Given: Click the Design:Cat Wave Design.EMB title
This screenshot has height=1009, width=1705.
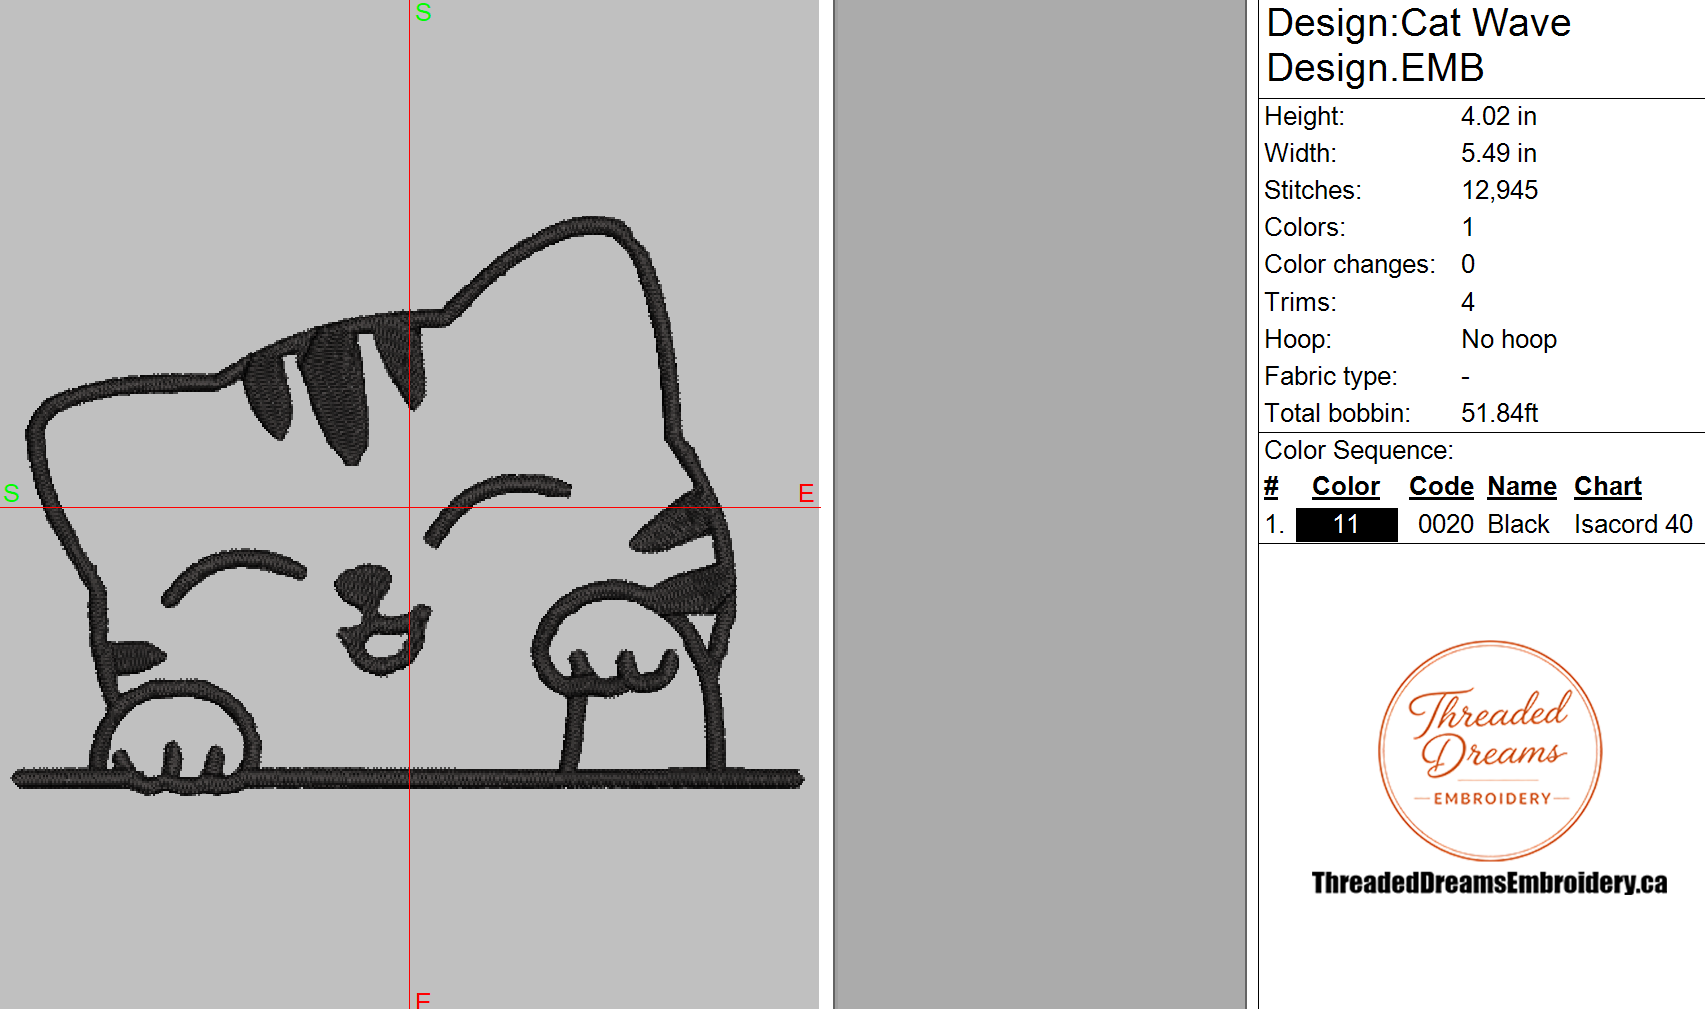Looking at the screenshot, I should tap(1418, 46).
